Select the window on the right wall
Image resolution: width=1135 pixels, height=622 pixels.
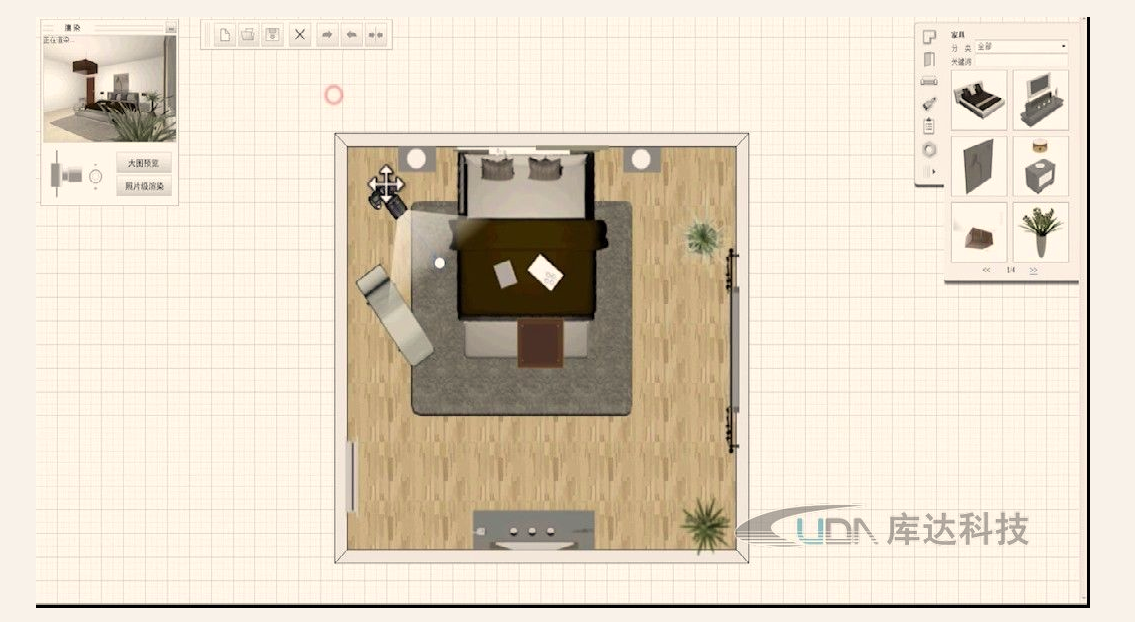pyautogui.click(x=733, y=350)
